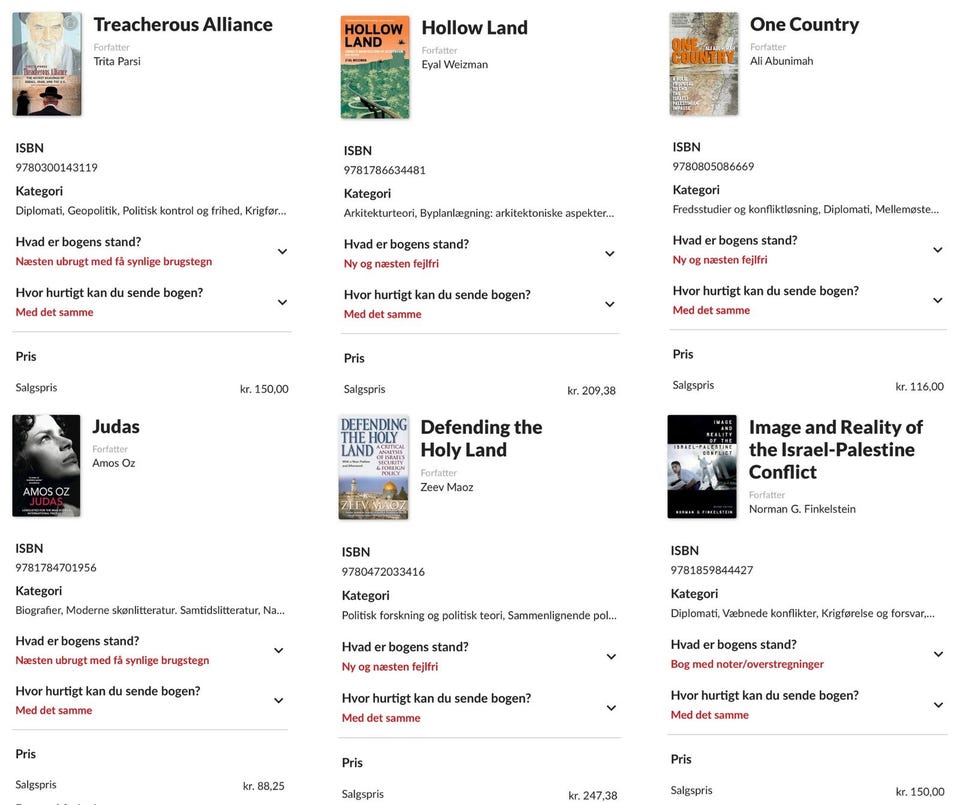Expand book condition chevron for One Country

[938, 250]
